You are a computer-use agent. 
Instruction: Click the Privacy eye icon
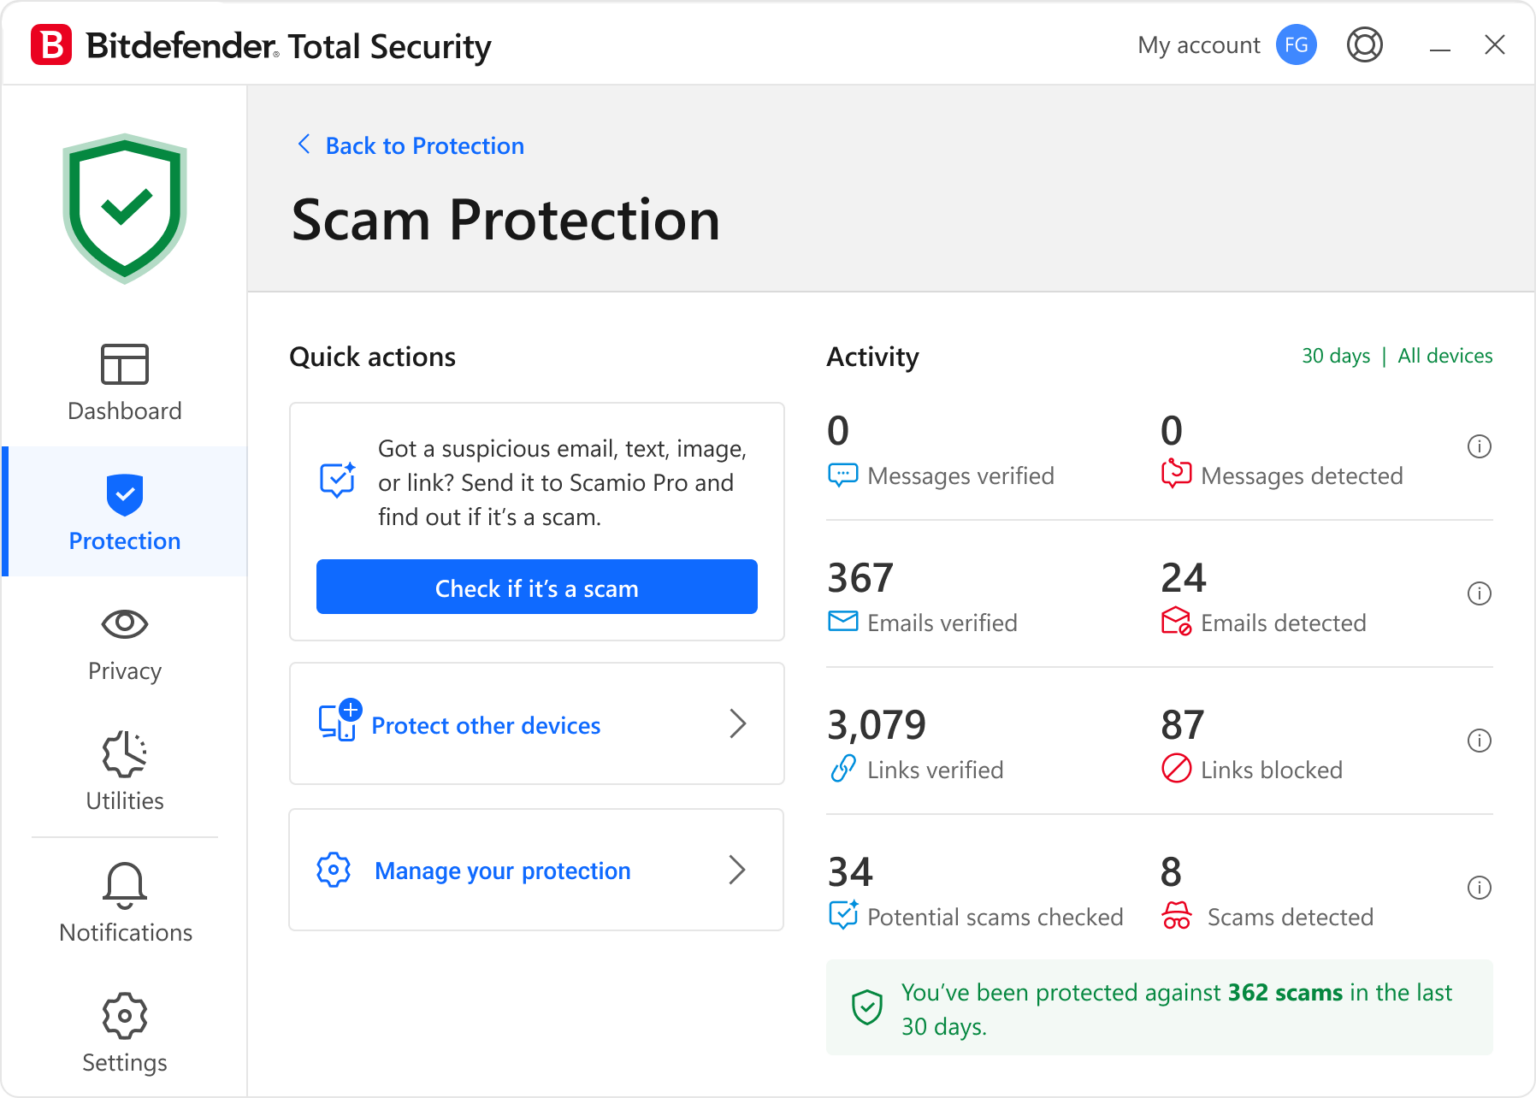point(124,623)
